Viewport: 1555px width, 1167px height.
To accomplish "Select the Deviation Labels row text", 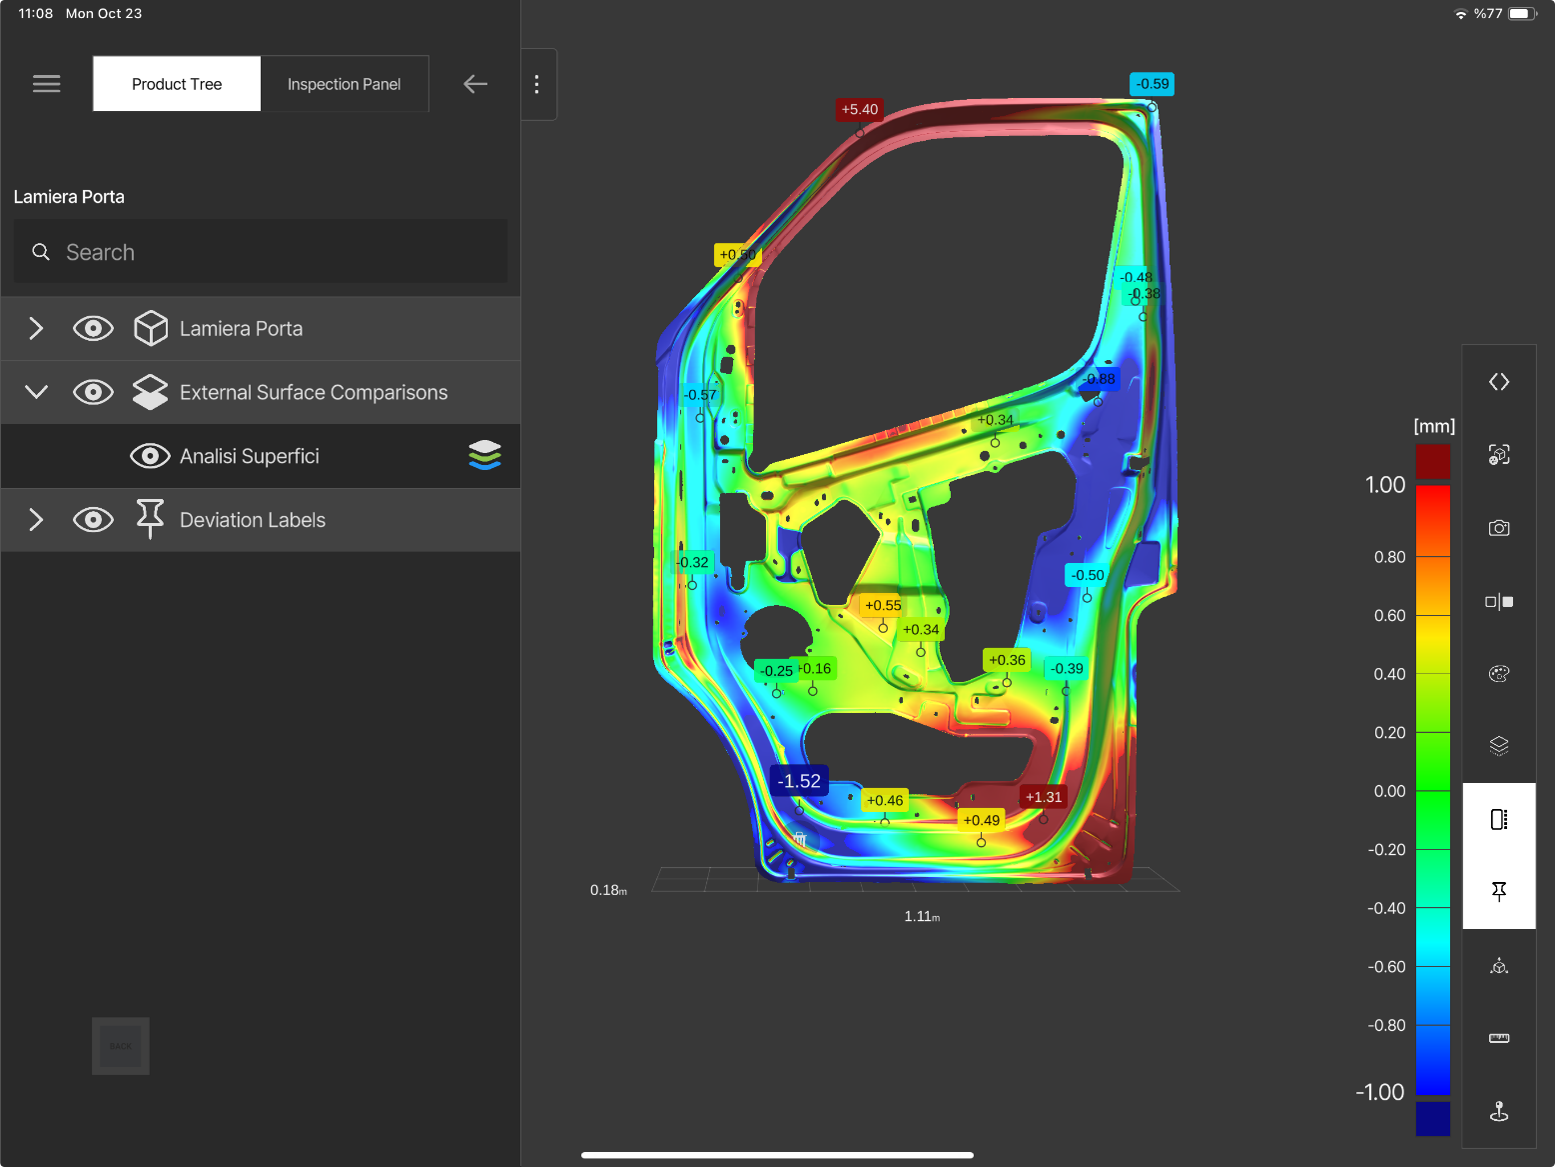I will coord(253,520).
